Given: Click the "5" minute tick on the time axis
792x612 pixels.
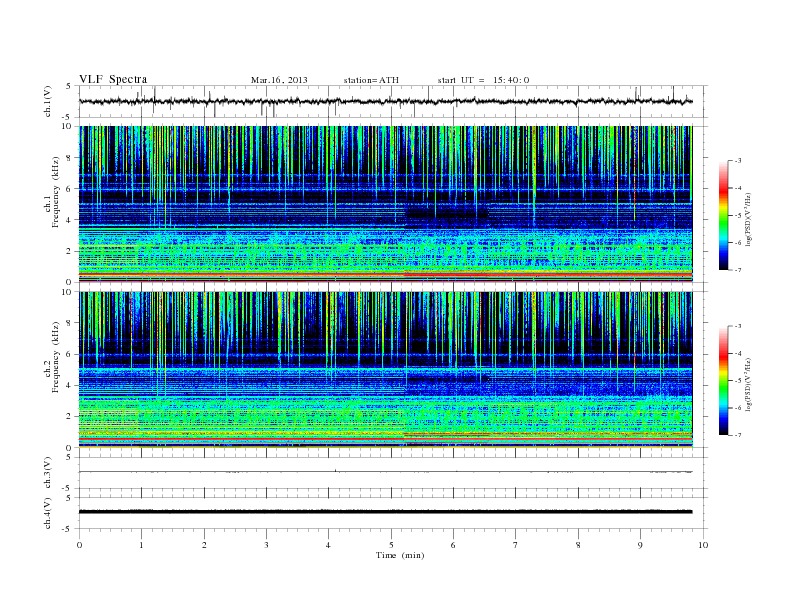Looking at the screenshot, I should click(x=391, y=545).
